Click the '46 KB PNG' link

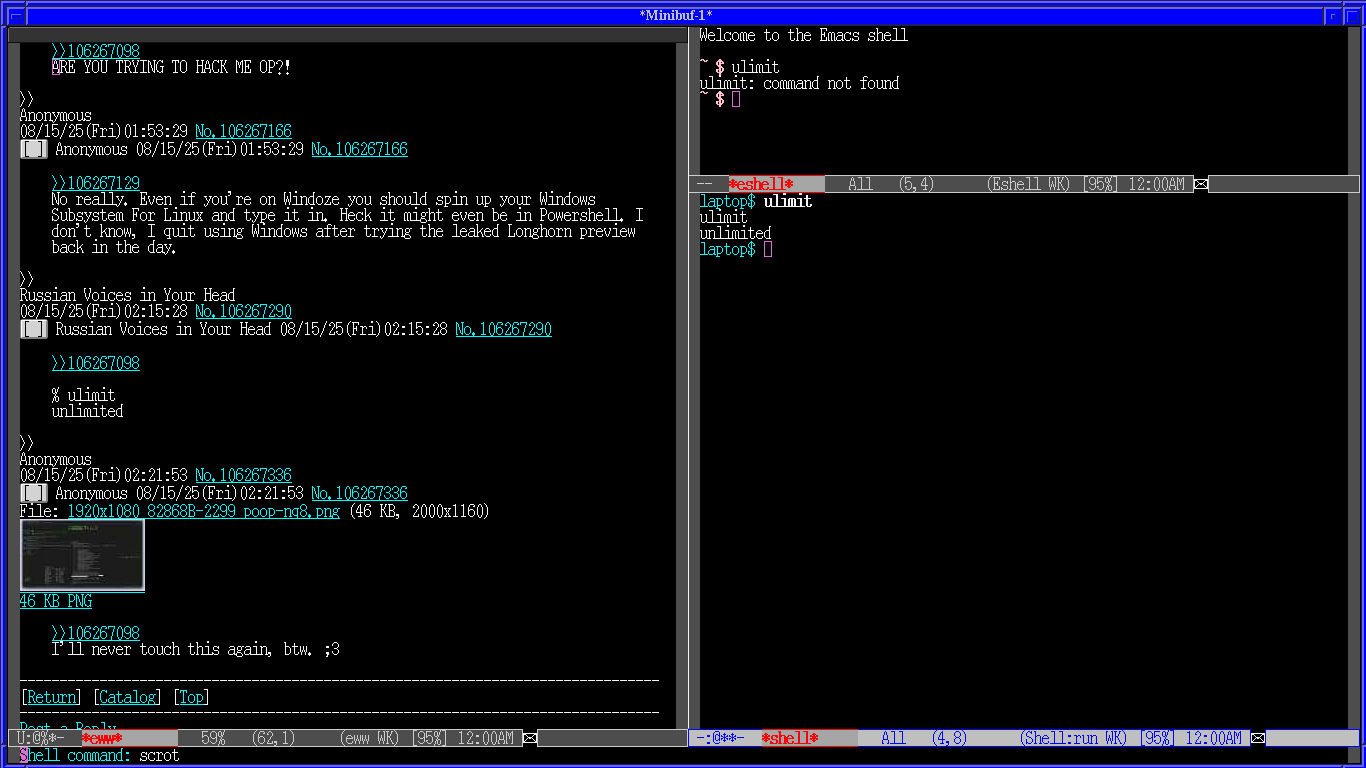pos(56,602)
